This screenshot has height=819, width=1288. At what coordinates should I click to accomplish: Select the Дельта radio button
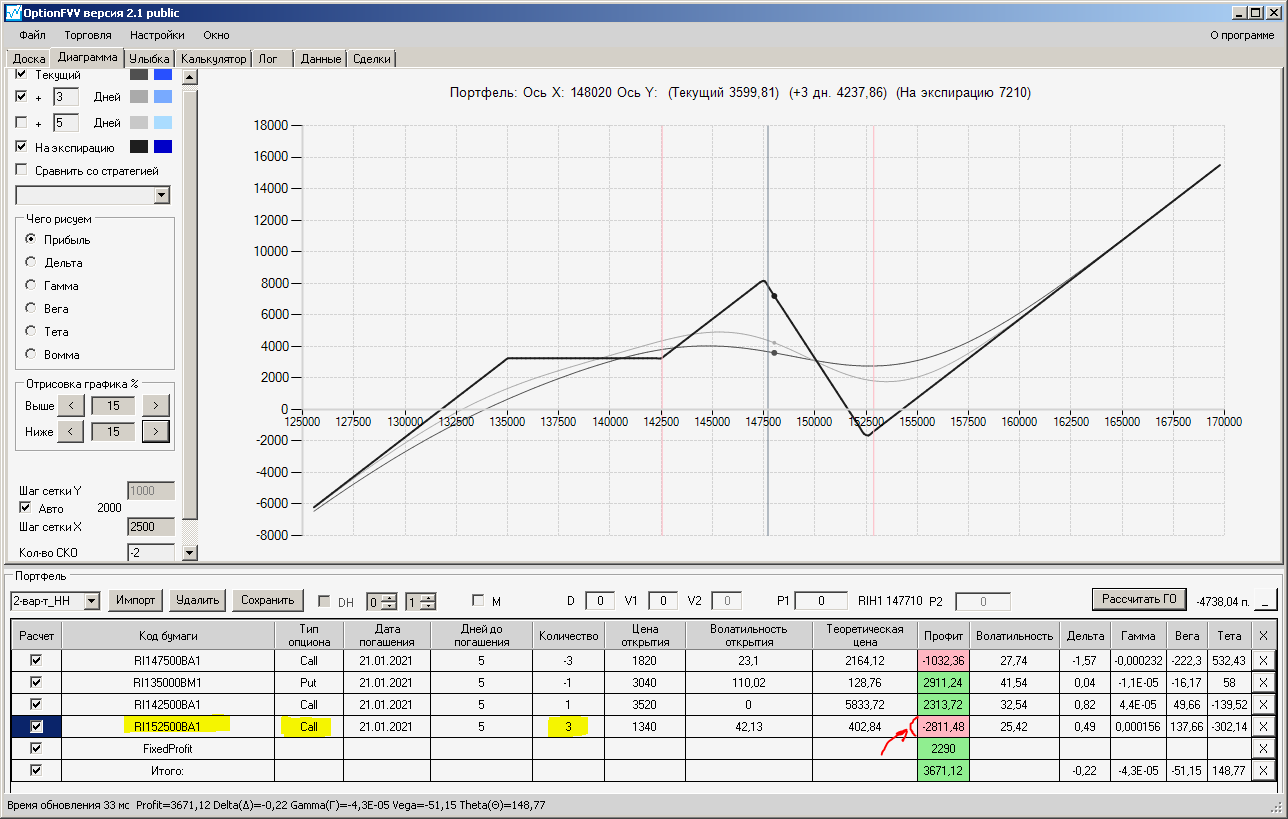30,262
